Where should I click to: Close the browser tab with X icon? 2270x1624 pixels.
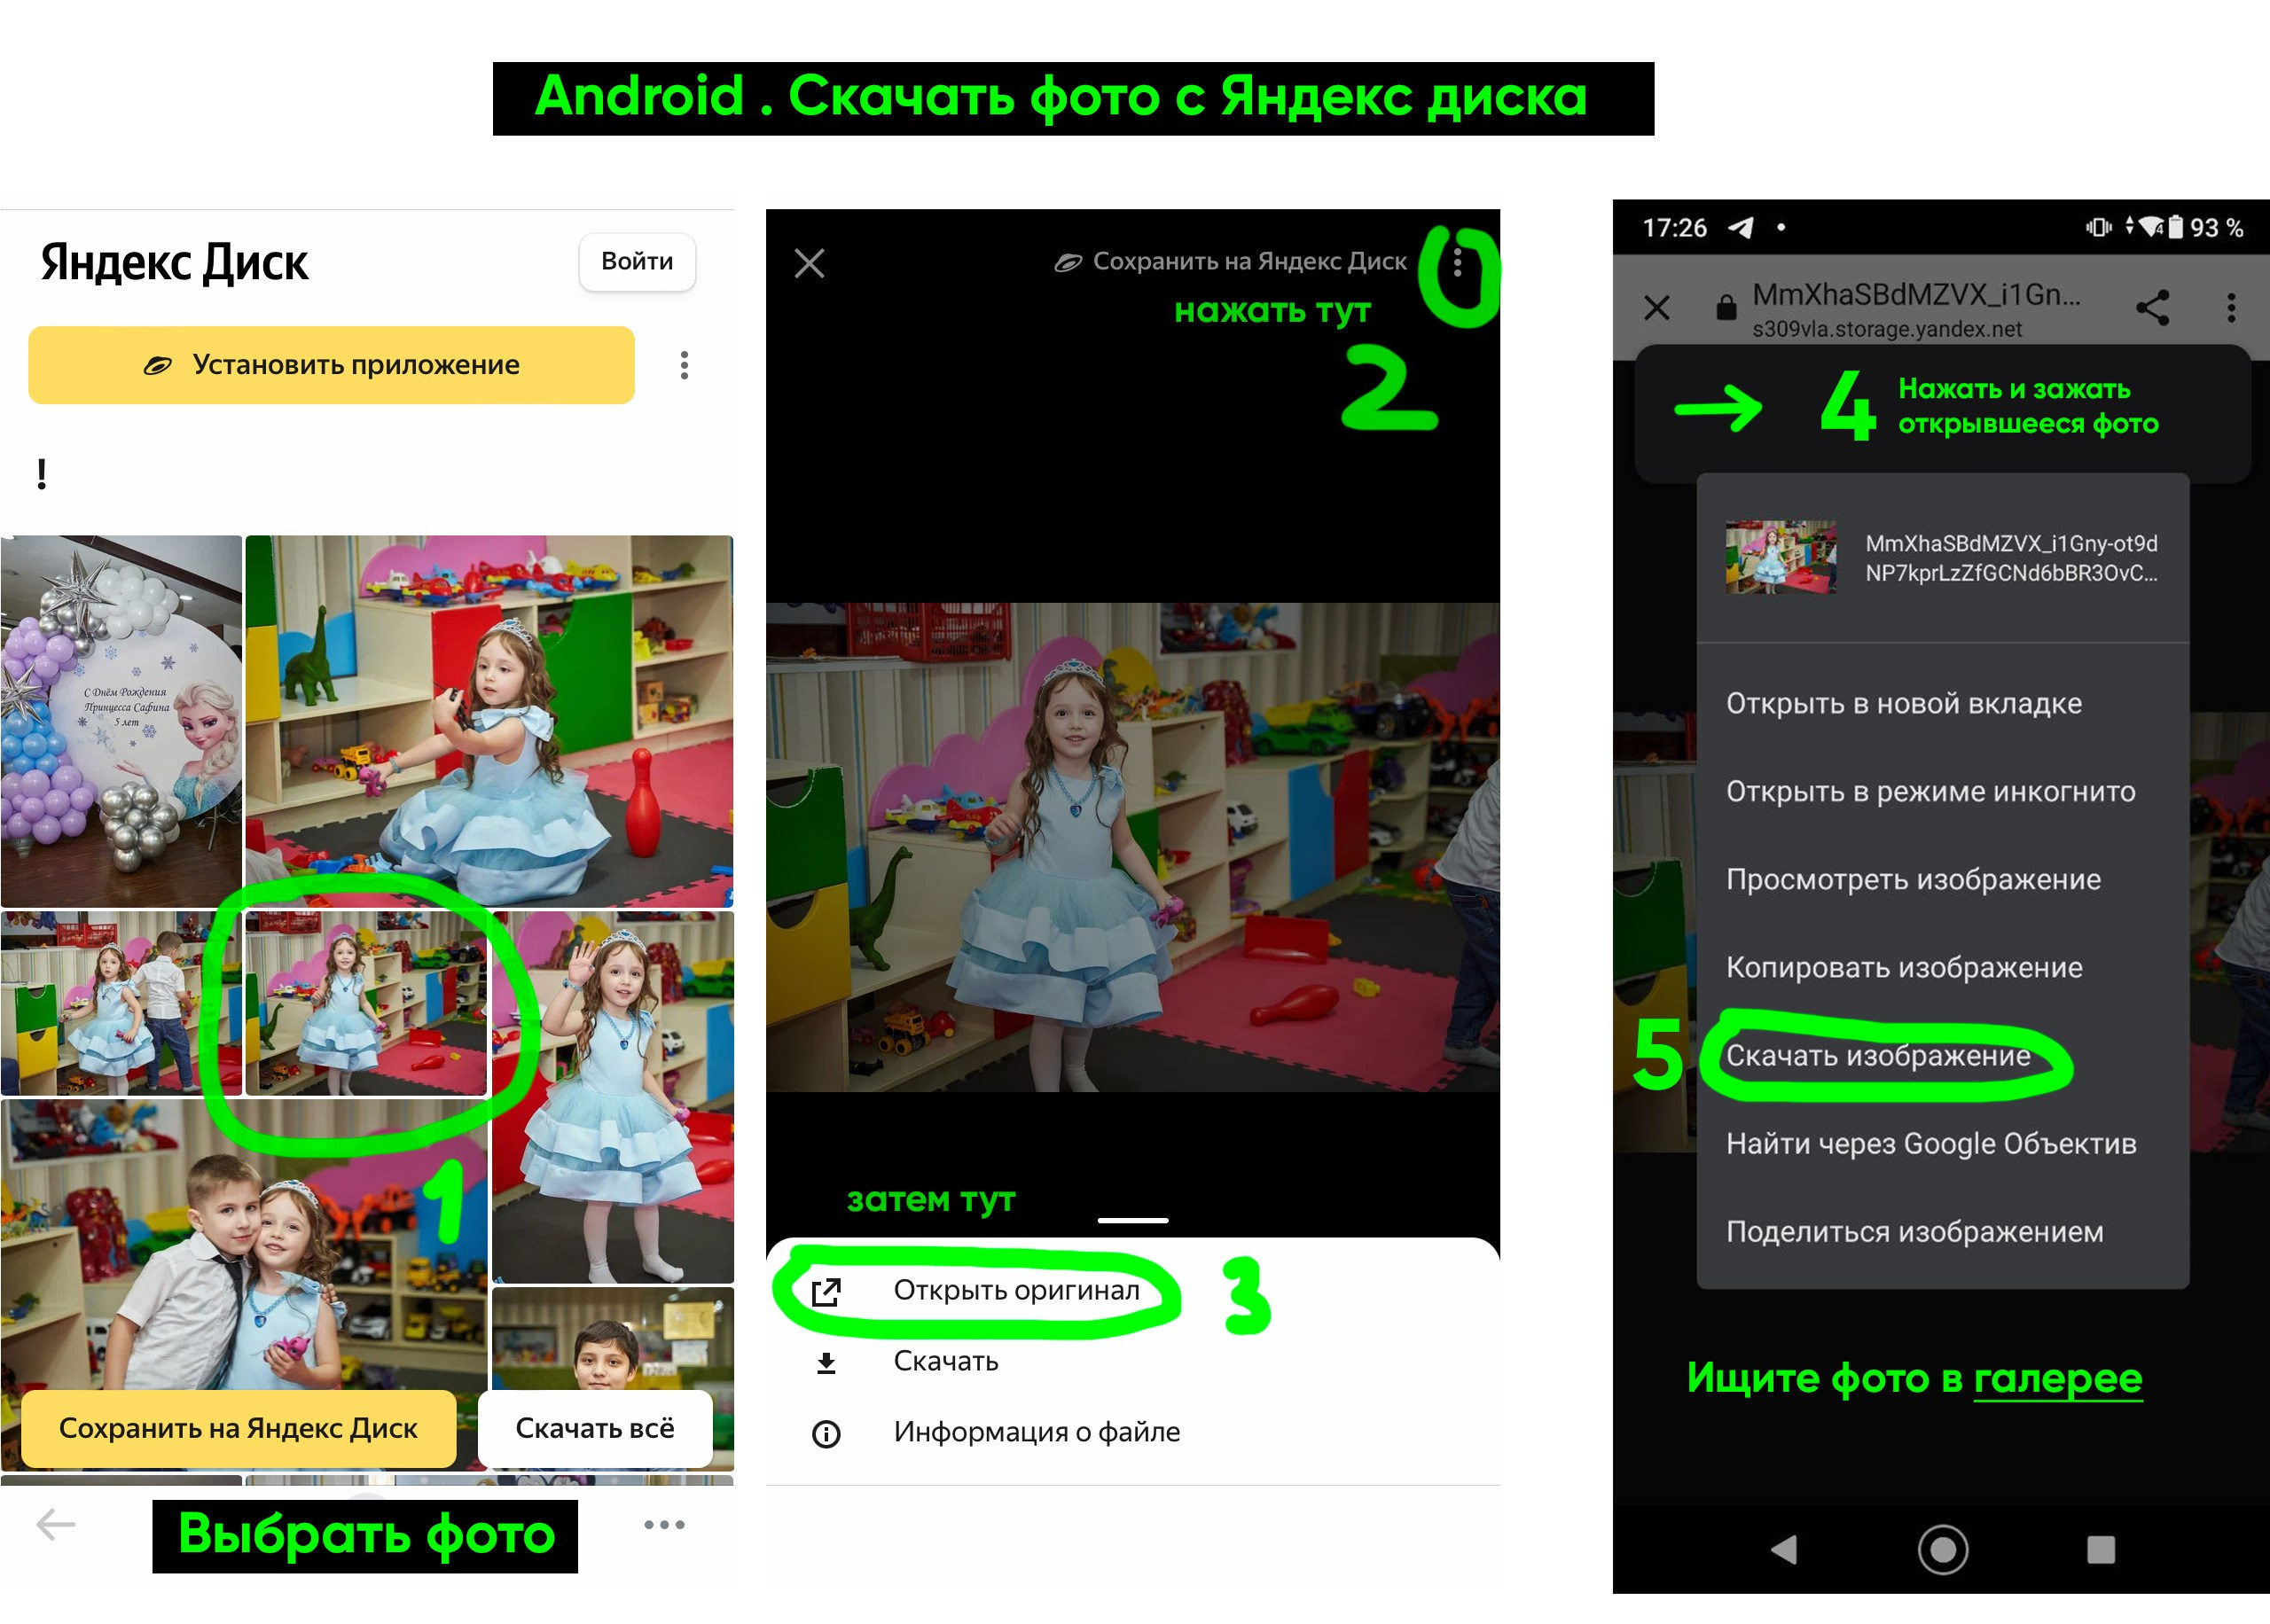[1656, 307]
